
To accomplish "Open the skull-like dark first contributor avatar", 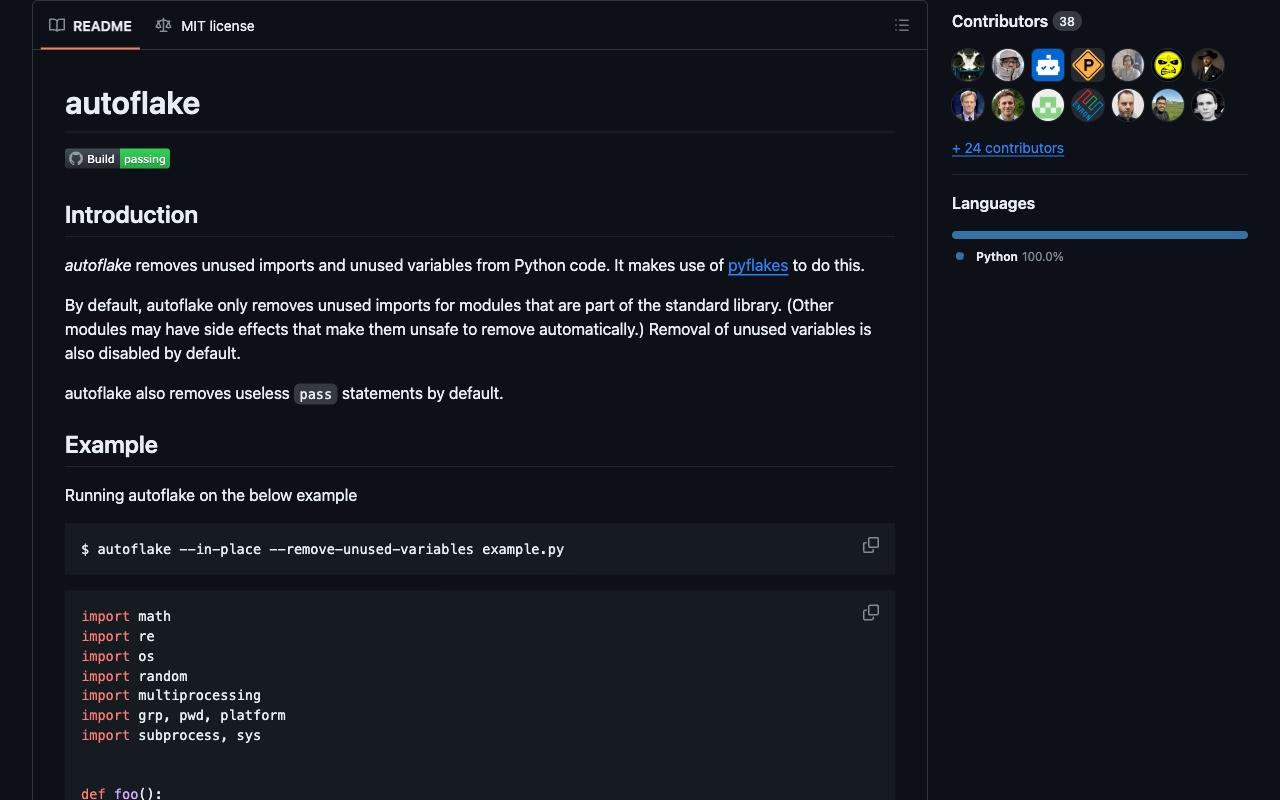I will tap(968, 65).
